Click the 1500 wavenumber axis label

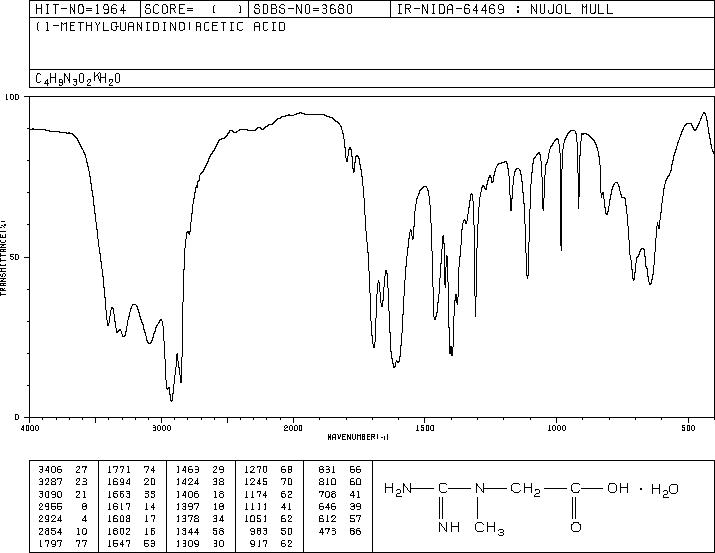[x=425, y=428]
